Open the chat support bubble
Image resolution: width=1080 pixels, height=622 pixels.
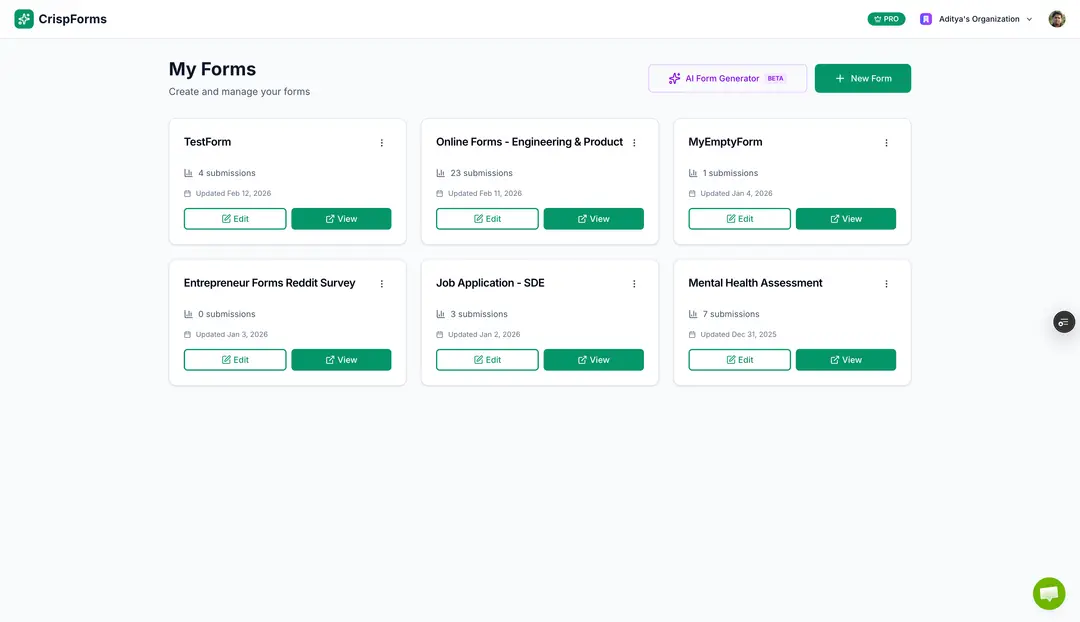1048,593
